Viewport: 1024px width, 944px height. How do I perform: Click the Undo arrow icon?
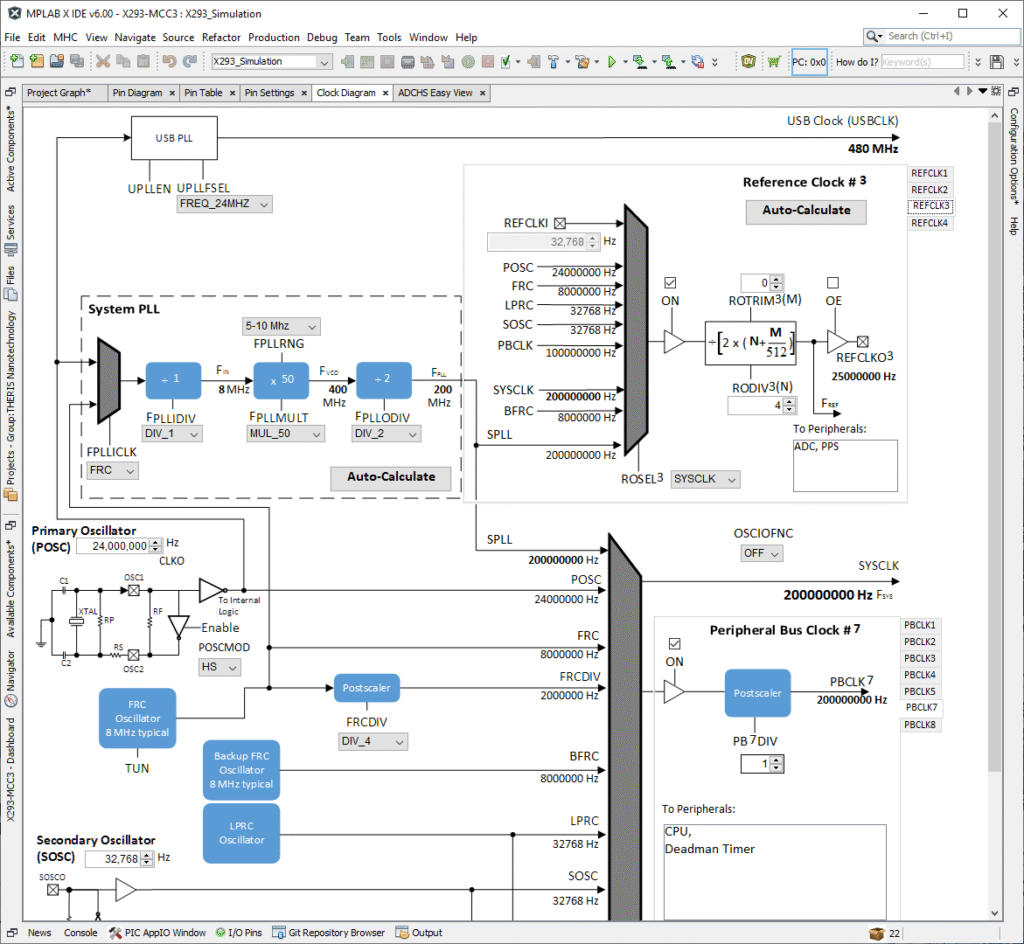tap(170, 61)
